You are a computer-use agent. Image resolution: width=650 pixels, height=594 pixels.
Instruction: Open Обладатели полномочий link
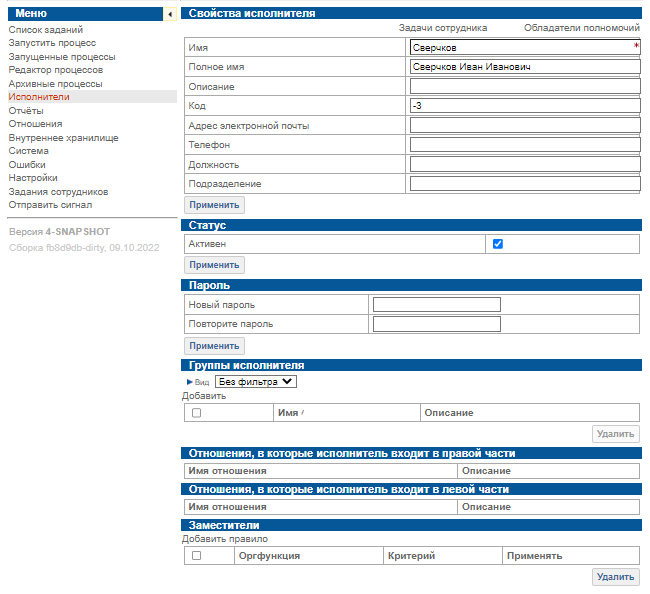click(581, 28)
